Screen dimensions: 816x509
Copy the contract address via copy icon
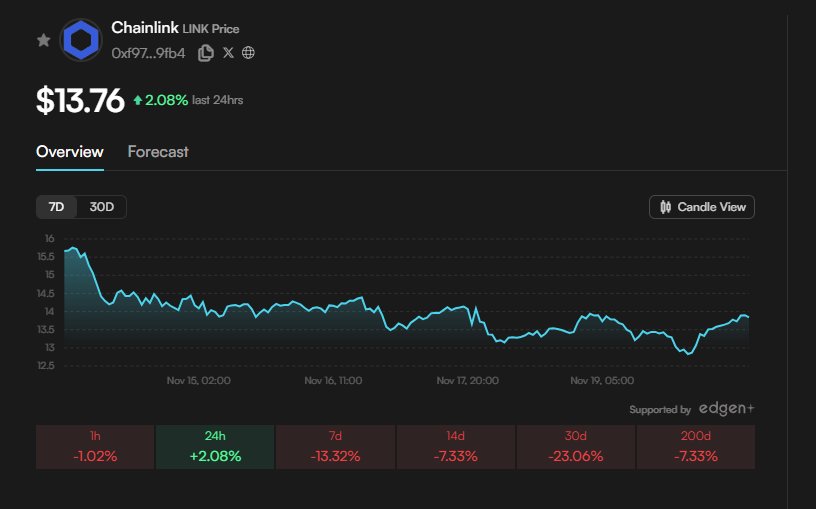(x=206, y=52)
